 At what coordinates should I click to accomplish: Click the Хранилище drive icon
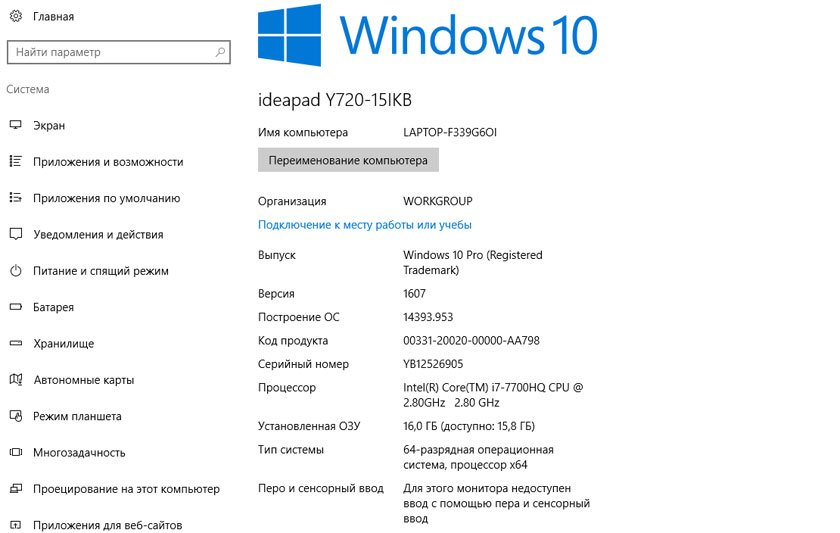pos(16,343)
